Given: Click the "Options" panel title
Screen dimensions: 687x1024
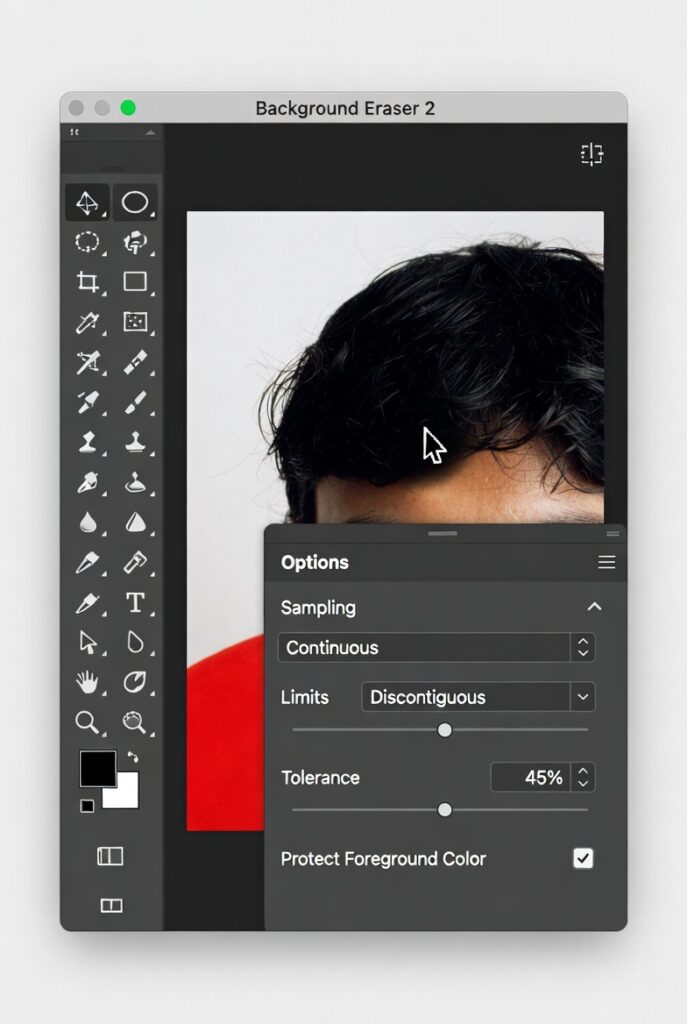Looking at the screenshot, I should tap(315, 562).
